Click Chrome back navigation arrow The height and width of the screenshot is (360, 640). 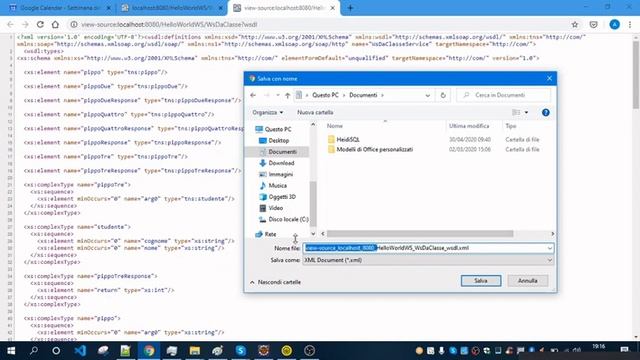(x=10, y=24)
